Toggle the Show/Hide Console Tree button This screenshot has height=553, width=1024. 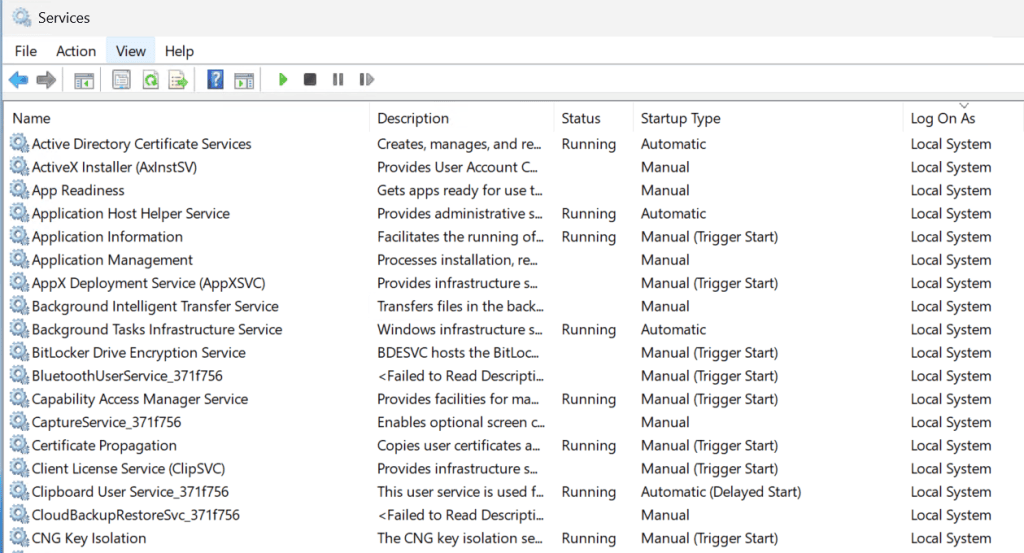click(x=84, y=80)
